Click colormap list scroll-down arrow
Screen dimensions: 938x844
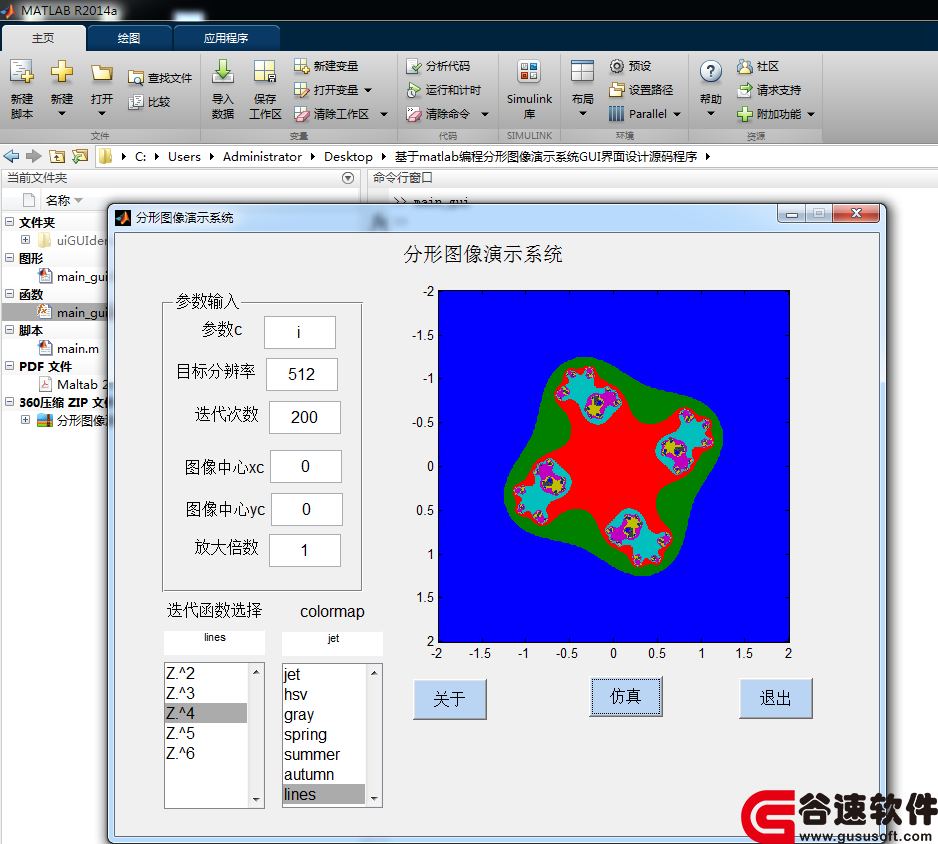click(374, 799)
